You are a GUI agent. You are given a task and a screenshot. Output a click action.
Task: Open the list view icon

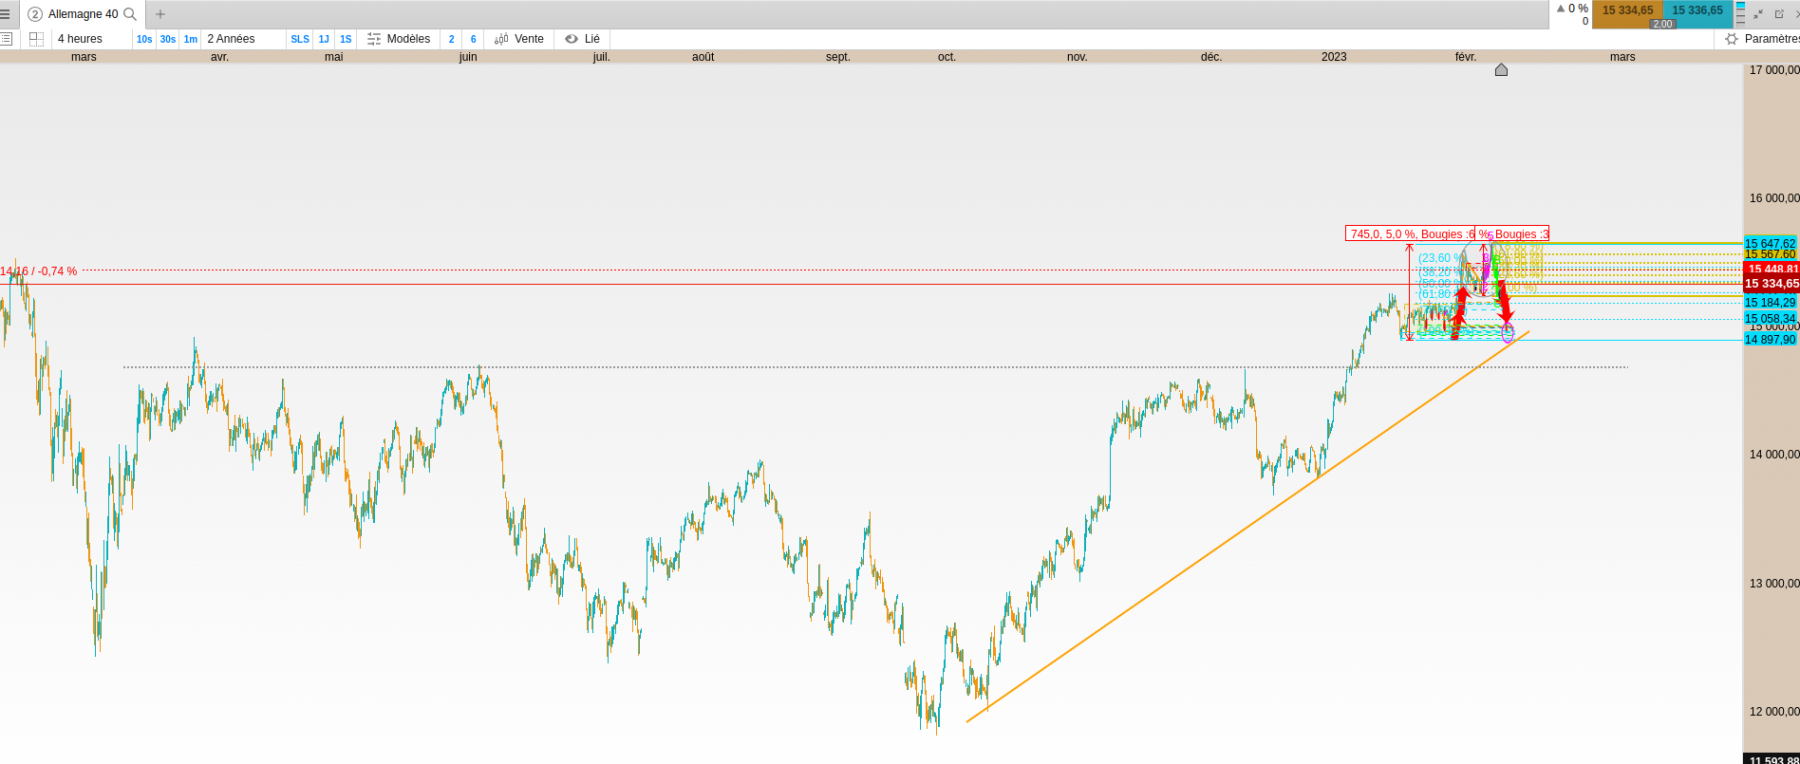[x=6, y=39]
